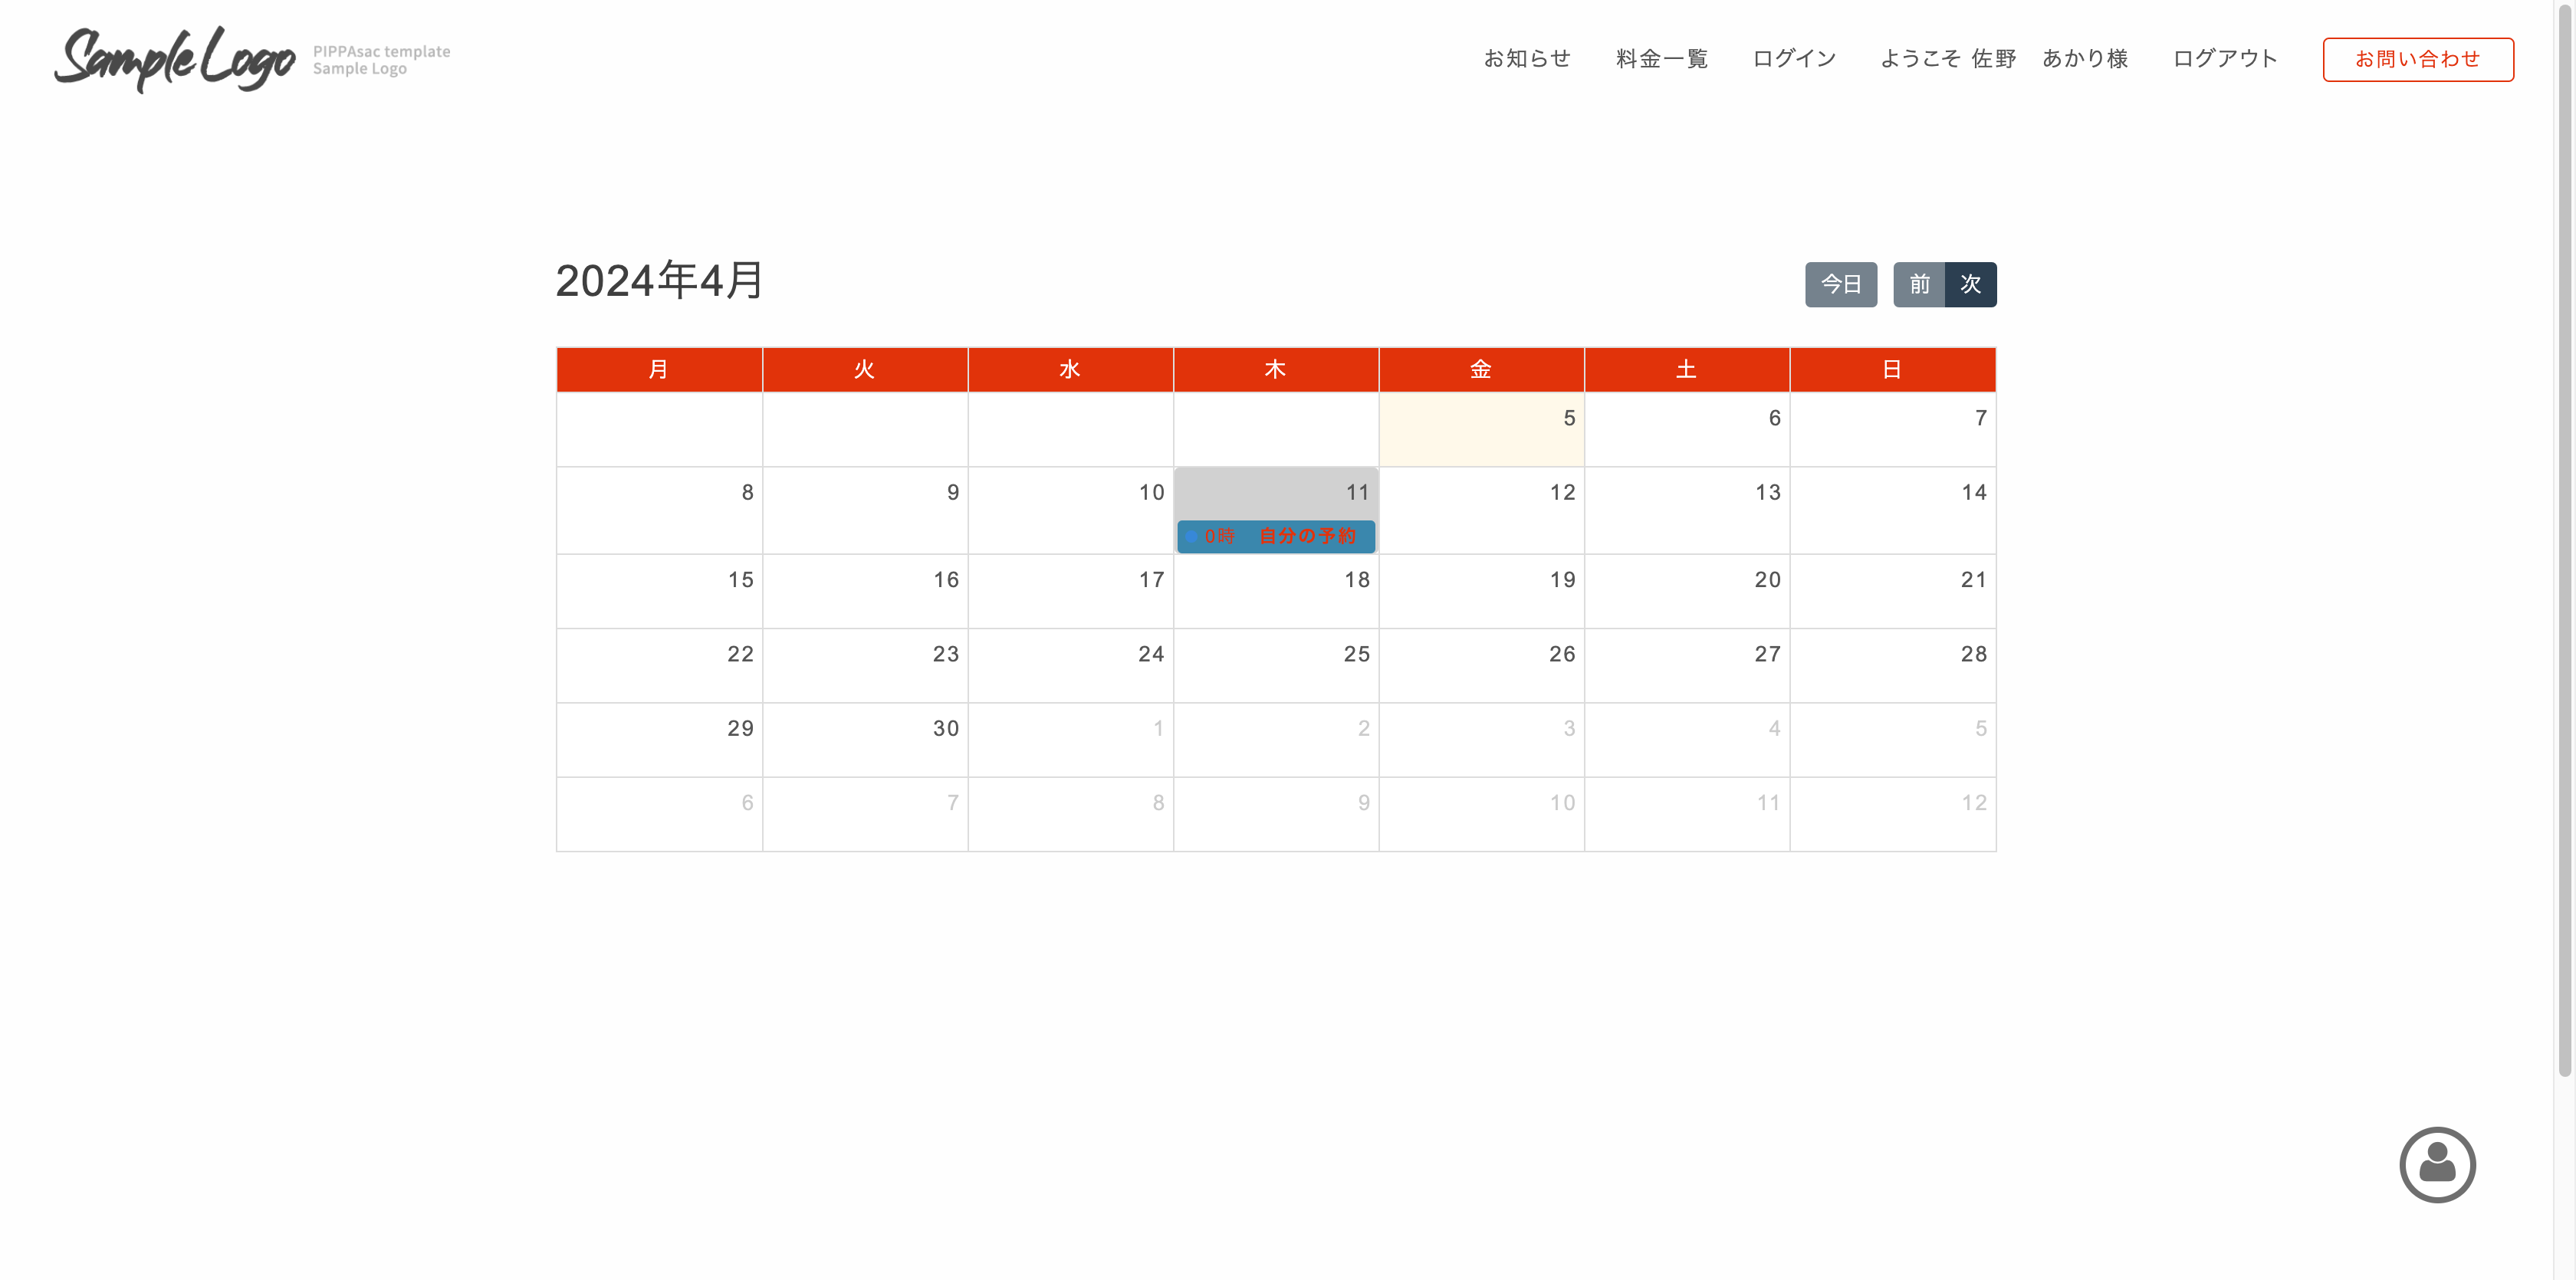Image resolution: width=2576 pixels, height=1280 pixels.
Task: Click the 2024年4月 calendar title
Action: 660,281
